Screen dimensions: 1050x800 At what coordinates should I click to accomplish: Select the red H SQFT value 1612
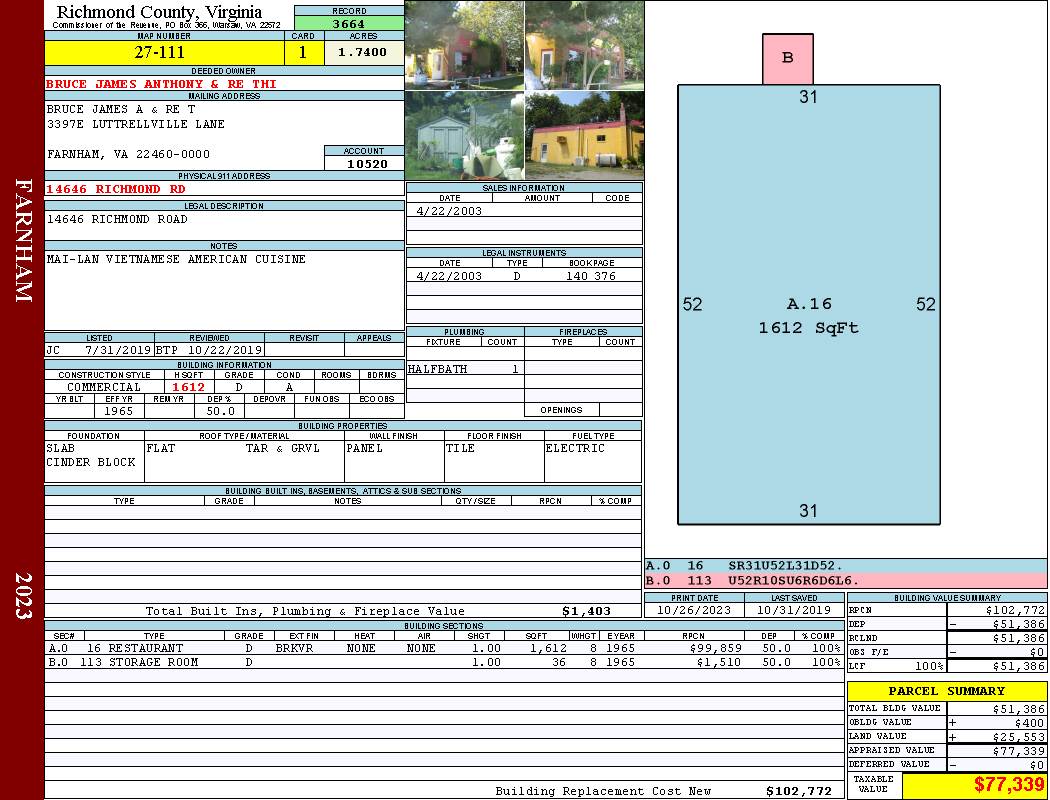(188, 387)
